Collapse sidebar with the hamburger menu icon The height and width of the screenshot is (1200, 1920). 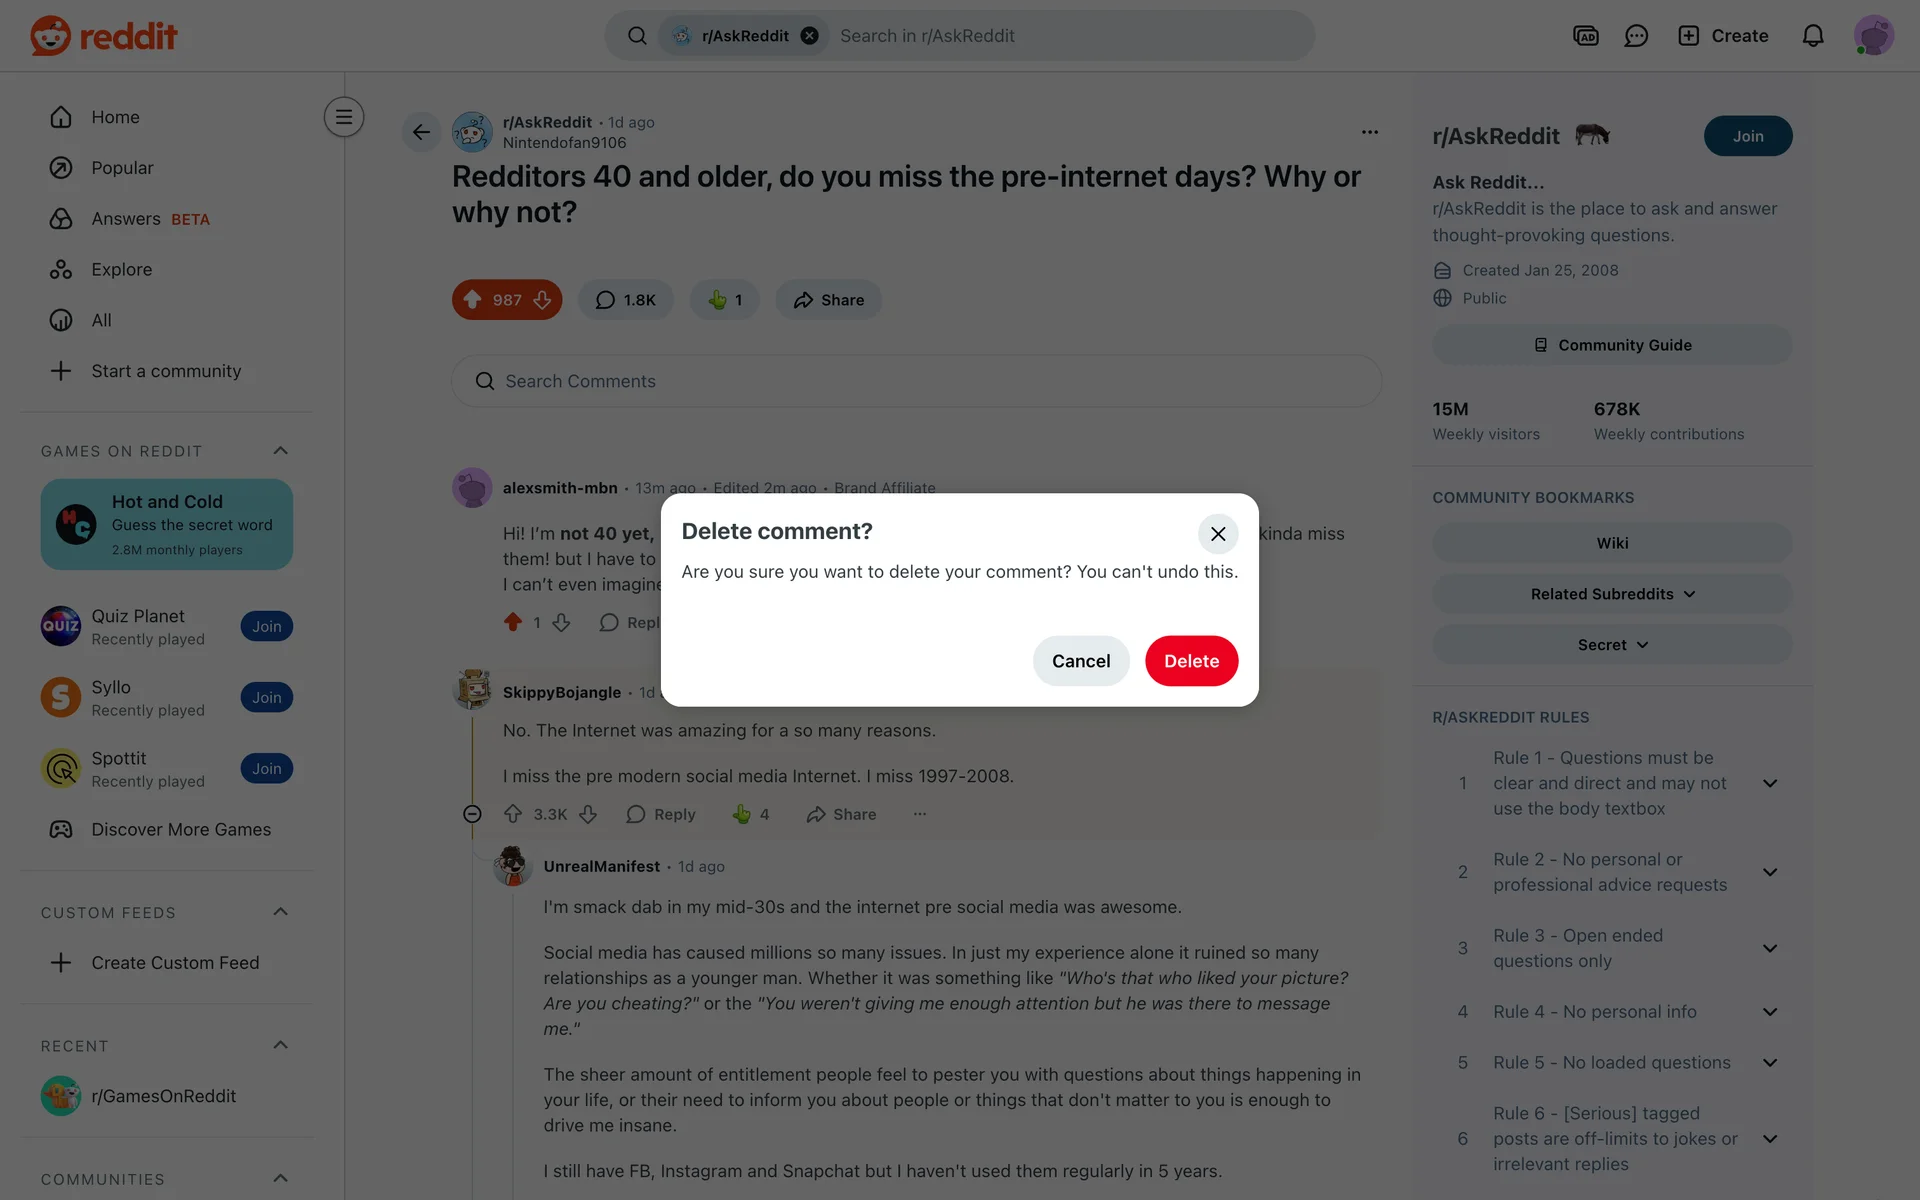(x=343, y=117)
